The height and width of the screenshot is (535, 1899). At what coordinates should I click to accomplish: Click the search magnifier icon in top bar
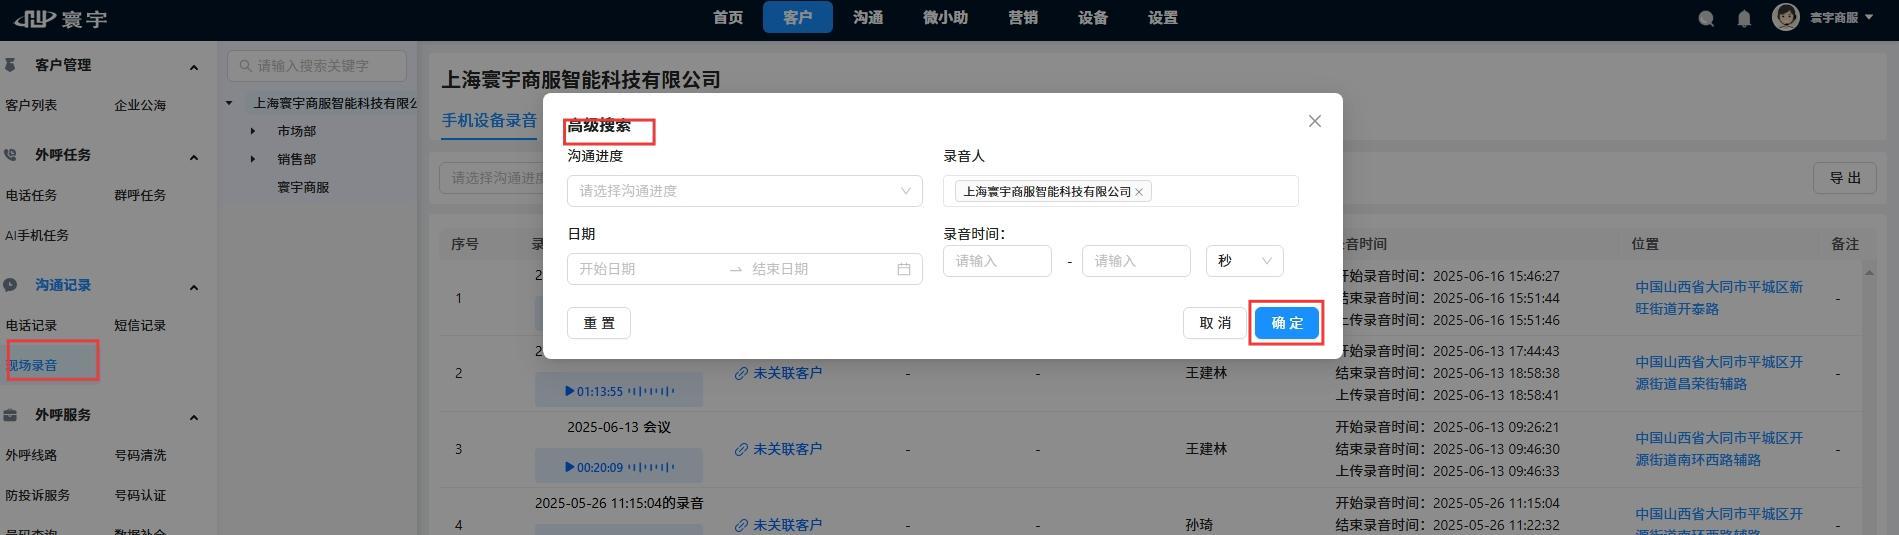pyautogui.click(x=1706, y=18)
